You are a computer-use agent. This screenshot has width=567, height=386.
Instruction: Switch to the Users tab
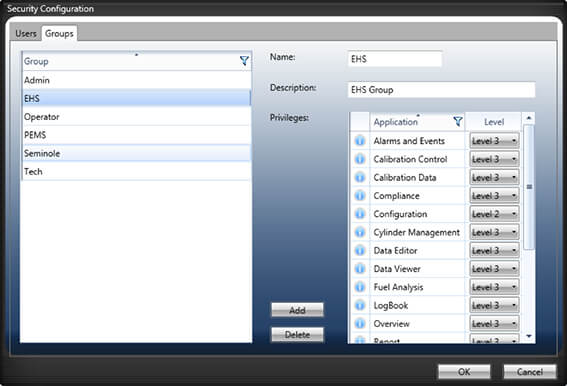point(26,34)
